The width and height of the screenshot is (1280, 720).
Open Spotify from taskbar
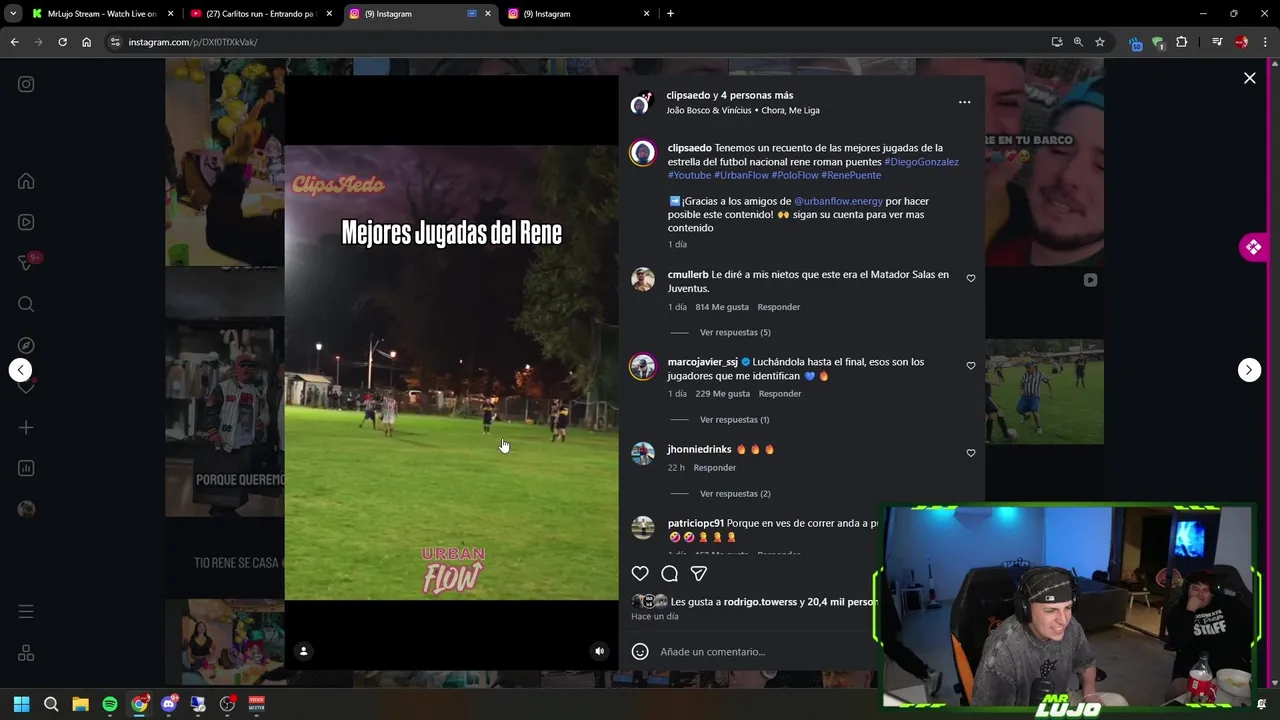[110, 704]
